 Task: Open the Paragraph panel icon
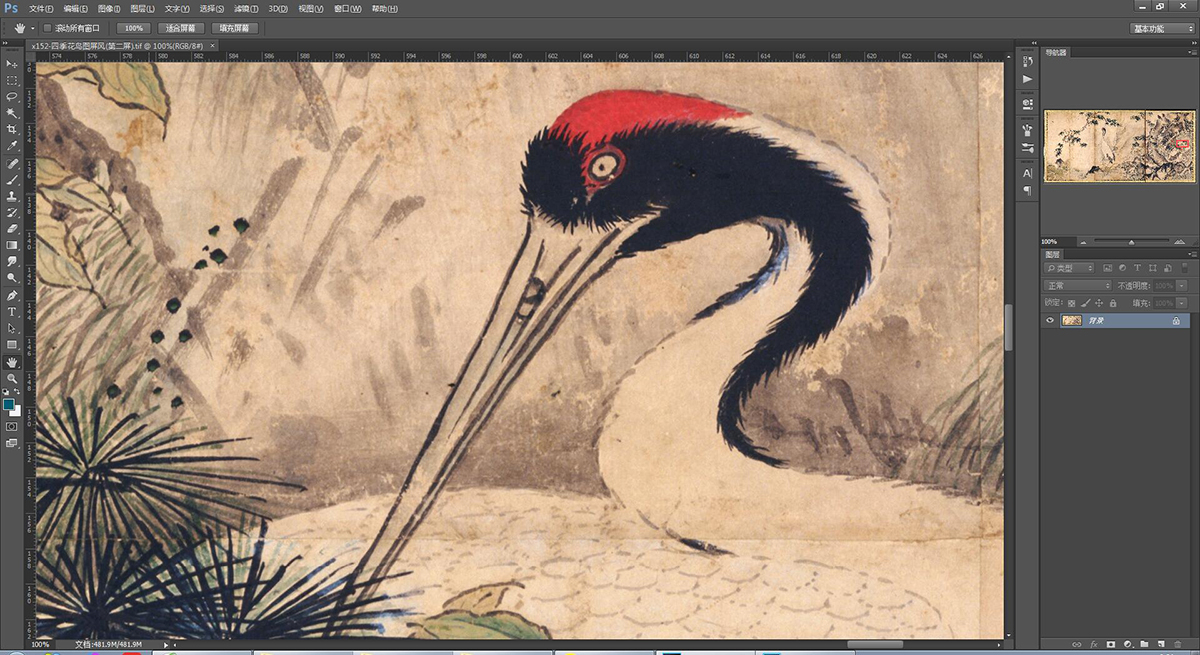tap(1027, 190)
